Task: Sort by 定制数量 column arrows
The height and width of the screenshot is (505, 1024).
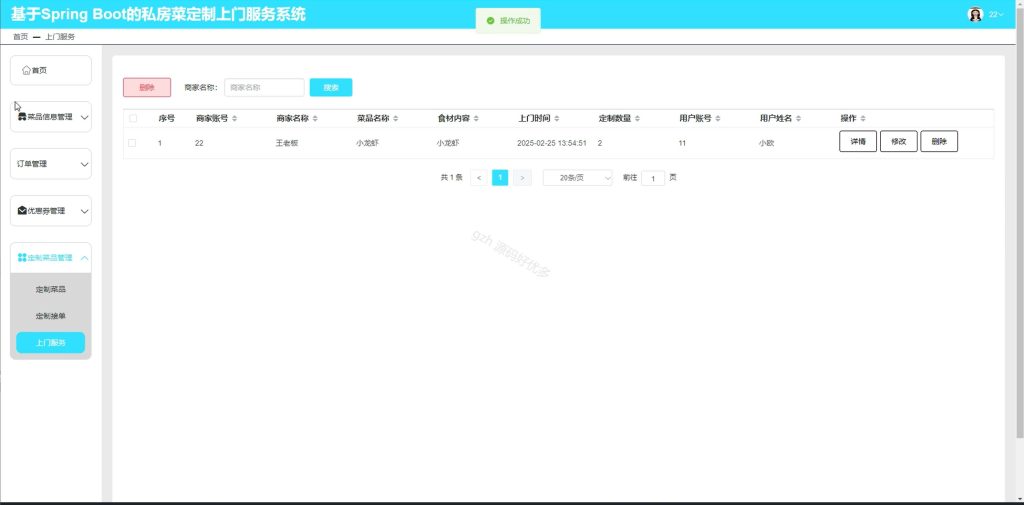Action: coord(637,118)
